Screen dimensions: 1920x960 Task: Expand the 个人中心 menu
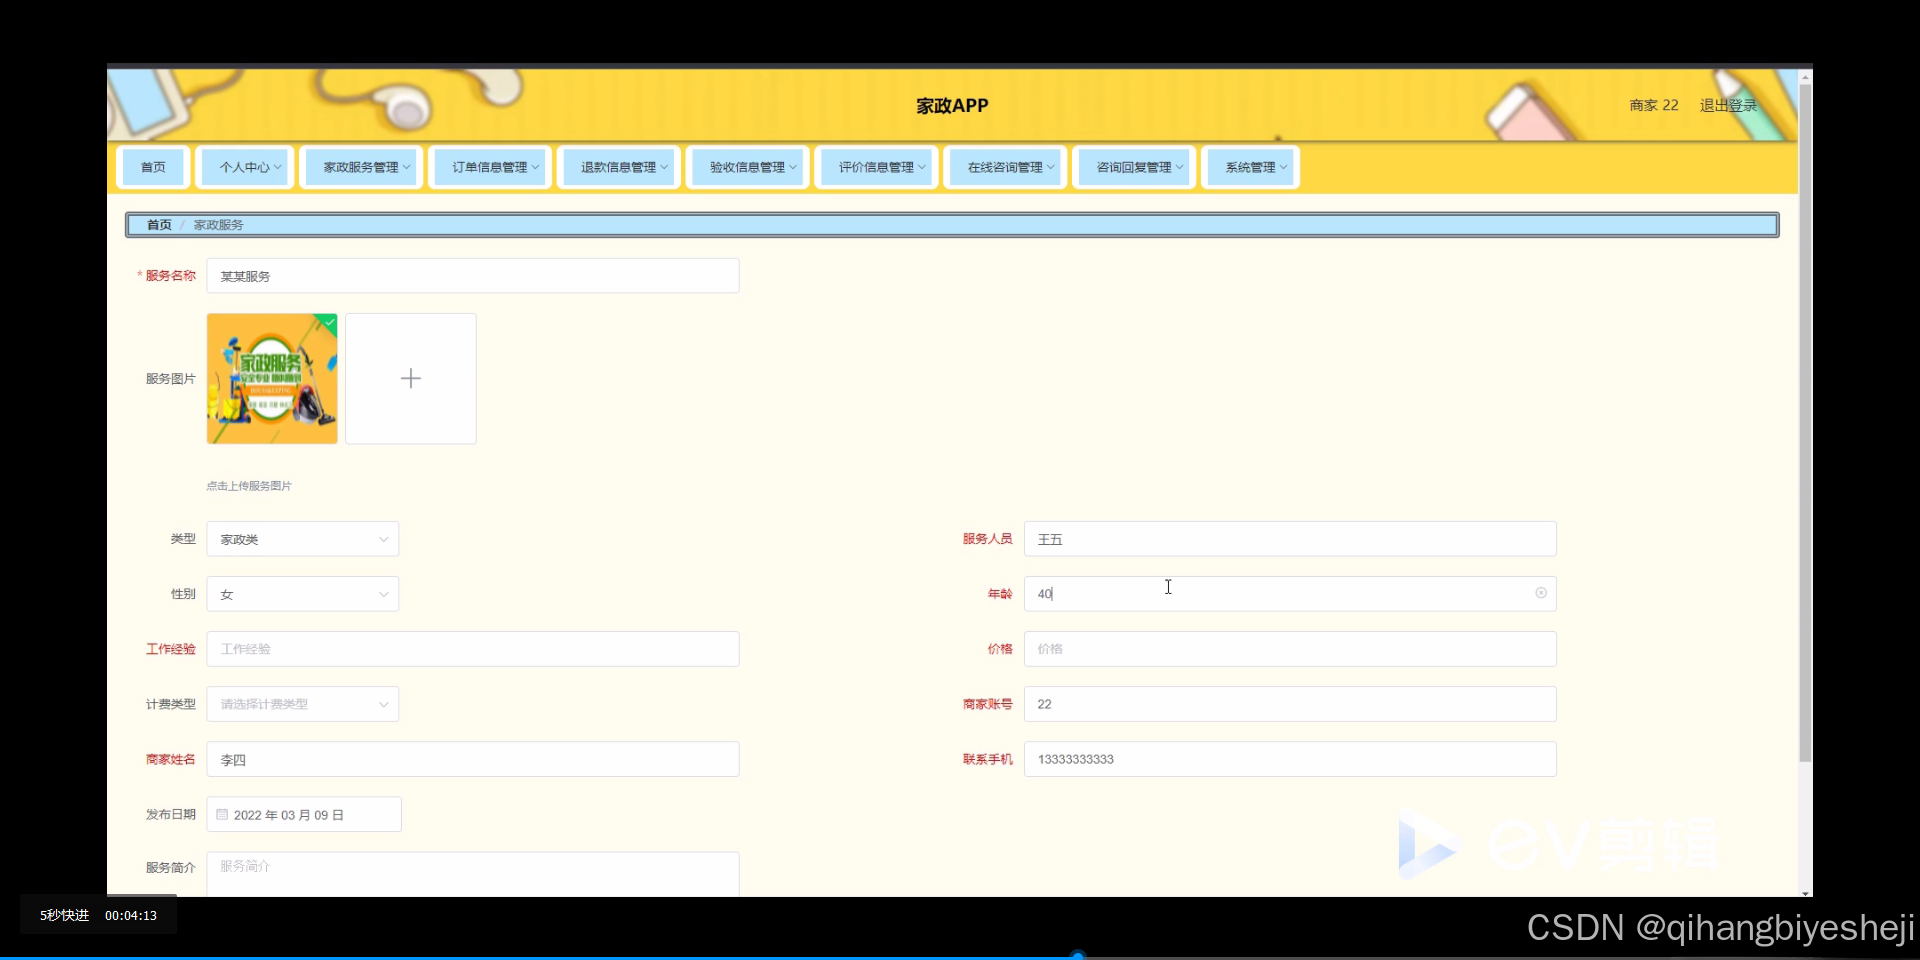[245, 167]
